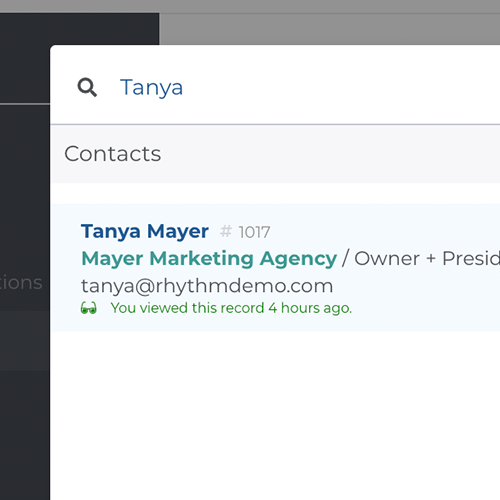Click the blank area below the search results
This screenshot has height=500, width=500.
(x=275, y=415)
